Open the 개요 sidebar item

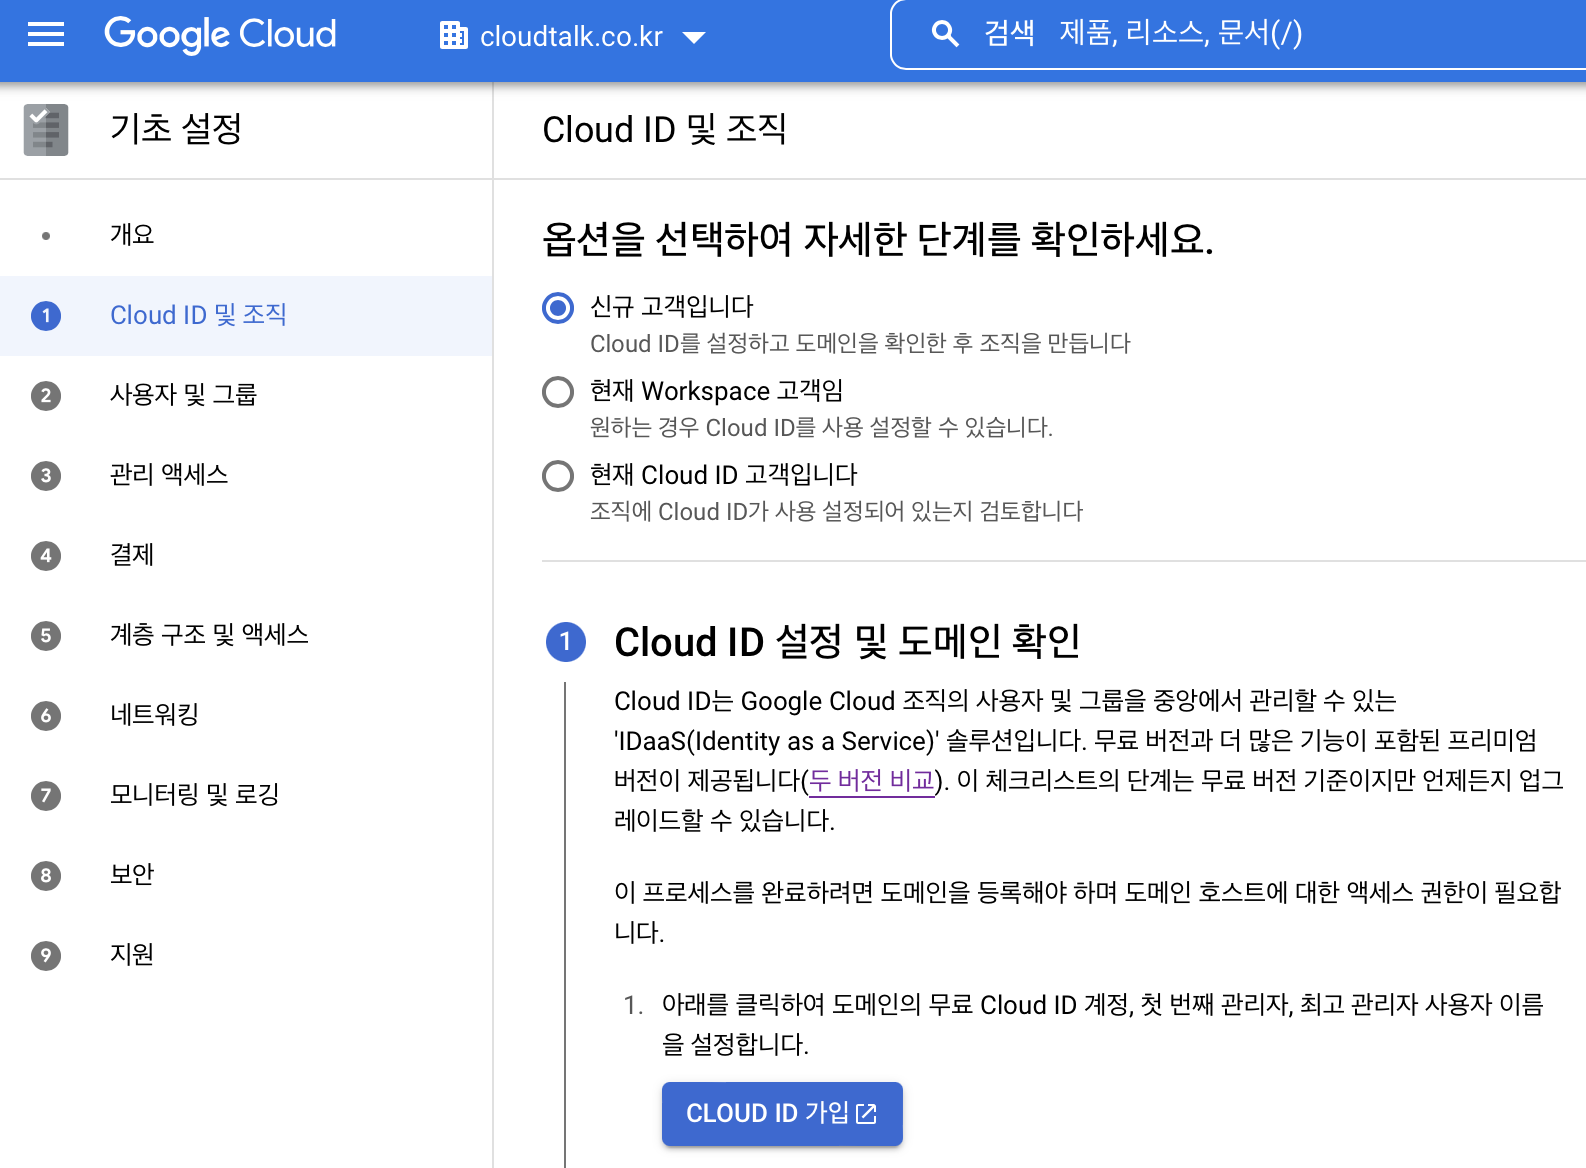[246, 235]
